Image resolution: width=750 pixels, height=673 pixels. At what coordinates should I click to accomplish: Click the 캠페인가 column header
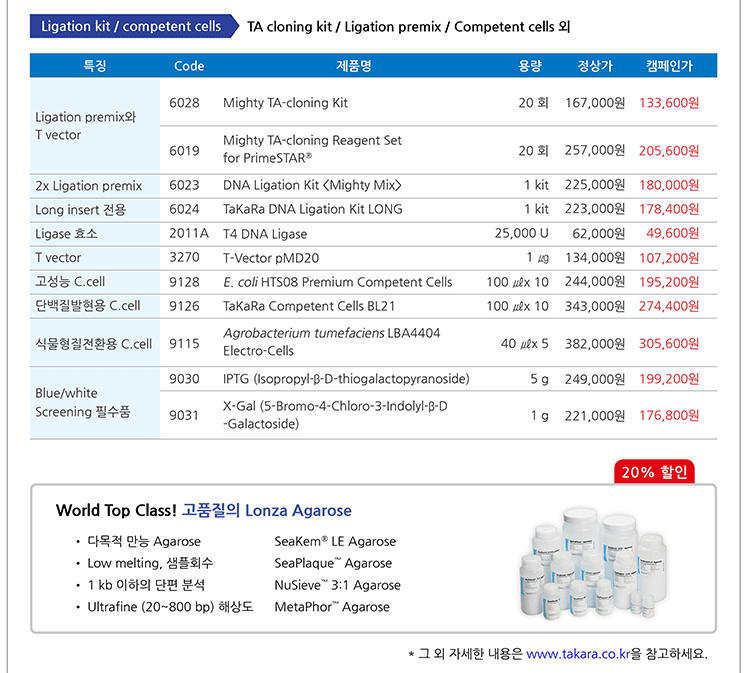coord(669,66)
